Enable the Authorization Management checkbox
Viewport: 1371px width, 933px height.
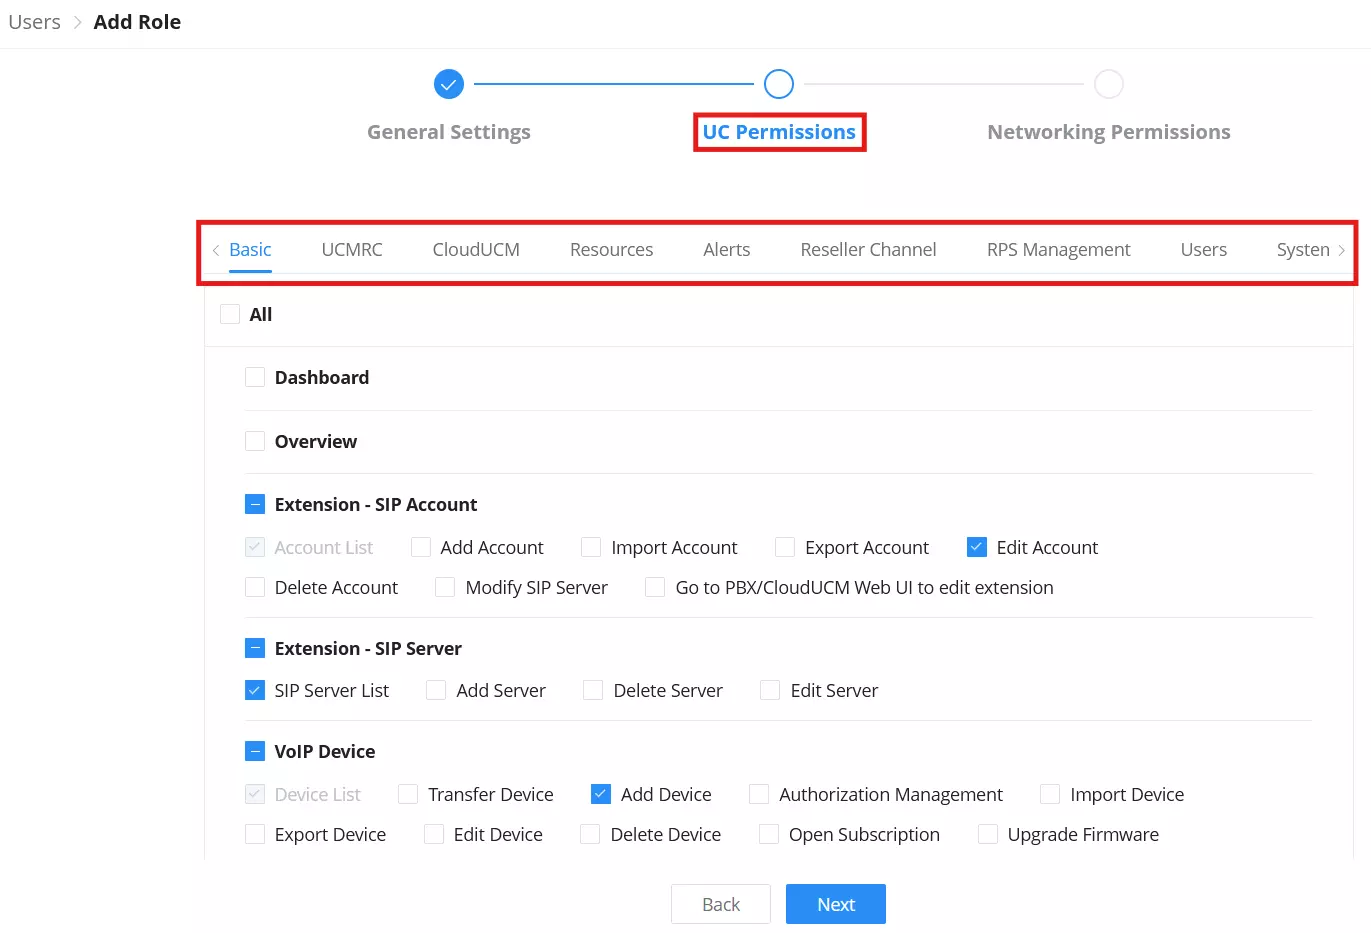[x=759, y=794]
